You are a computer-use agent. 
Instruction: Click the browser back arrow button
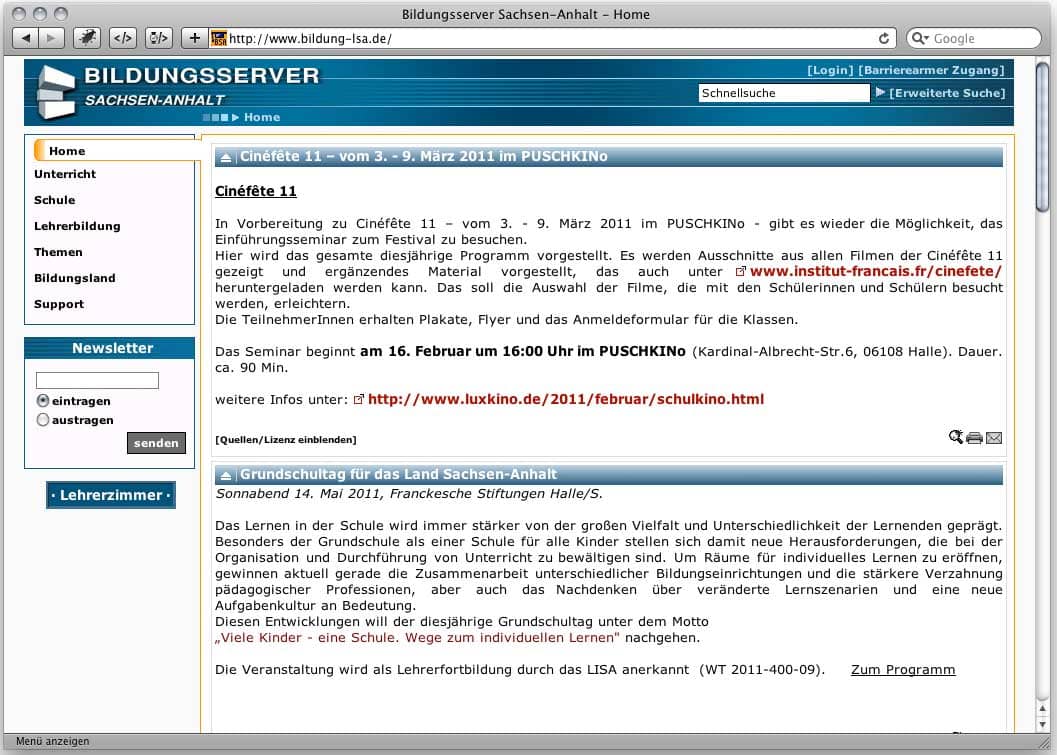(x=26, y=38)
